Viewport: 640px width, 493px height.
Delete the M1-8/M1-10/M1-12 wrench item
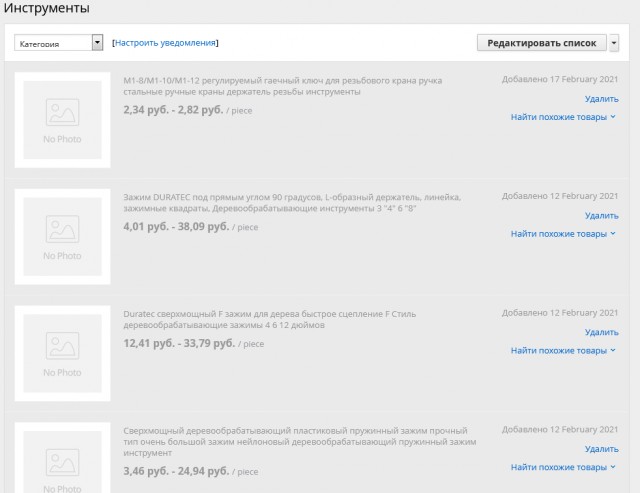tap(602, 99)
